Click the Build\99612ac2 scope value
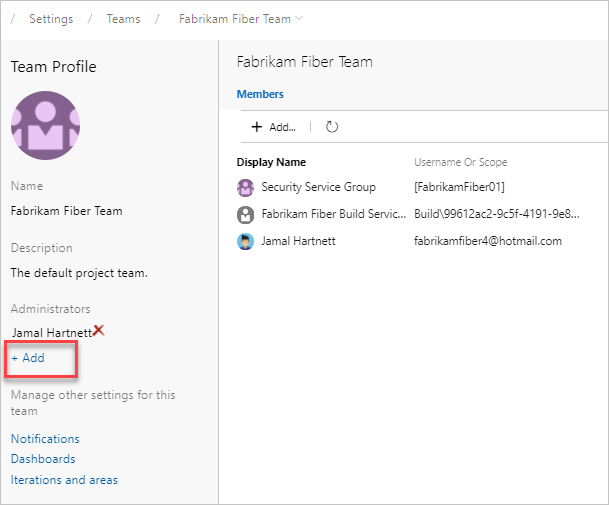 click(x=497, y=214)
